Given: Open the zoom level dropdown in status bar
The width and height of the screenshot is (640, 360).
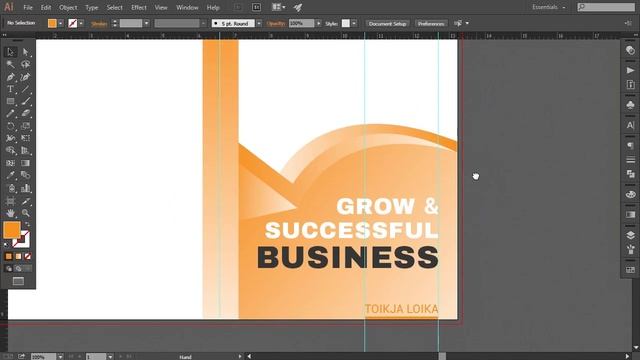Looking at the screenshot, I should coord(60,357).
